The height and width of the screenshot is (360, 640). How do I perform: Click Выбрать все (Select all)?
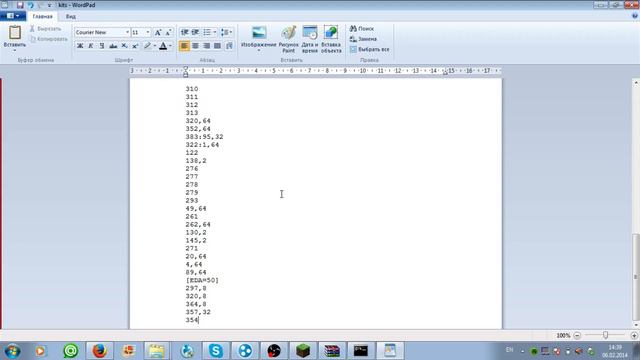click(369, 49)
